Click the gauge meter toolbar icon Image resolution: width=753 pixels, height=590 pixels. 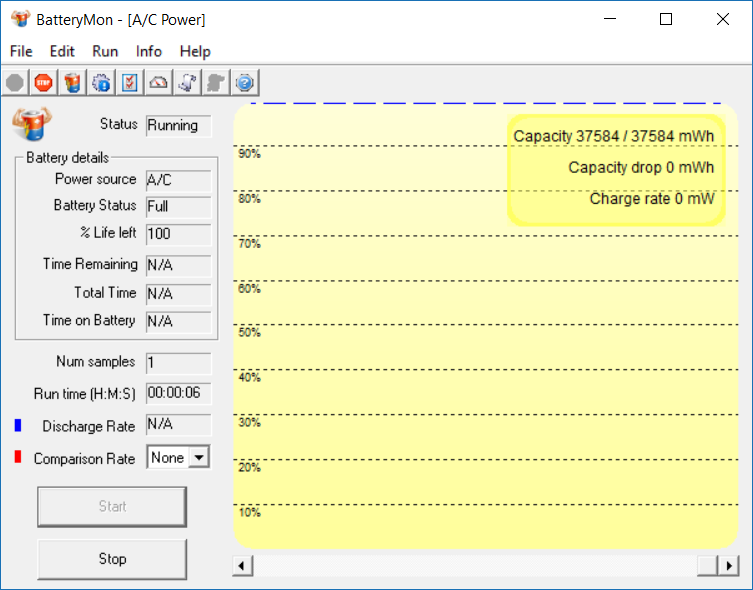point(159,83)
